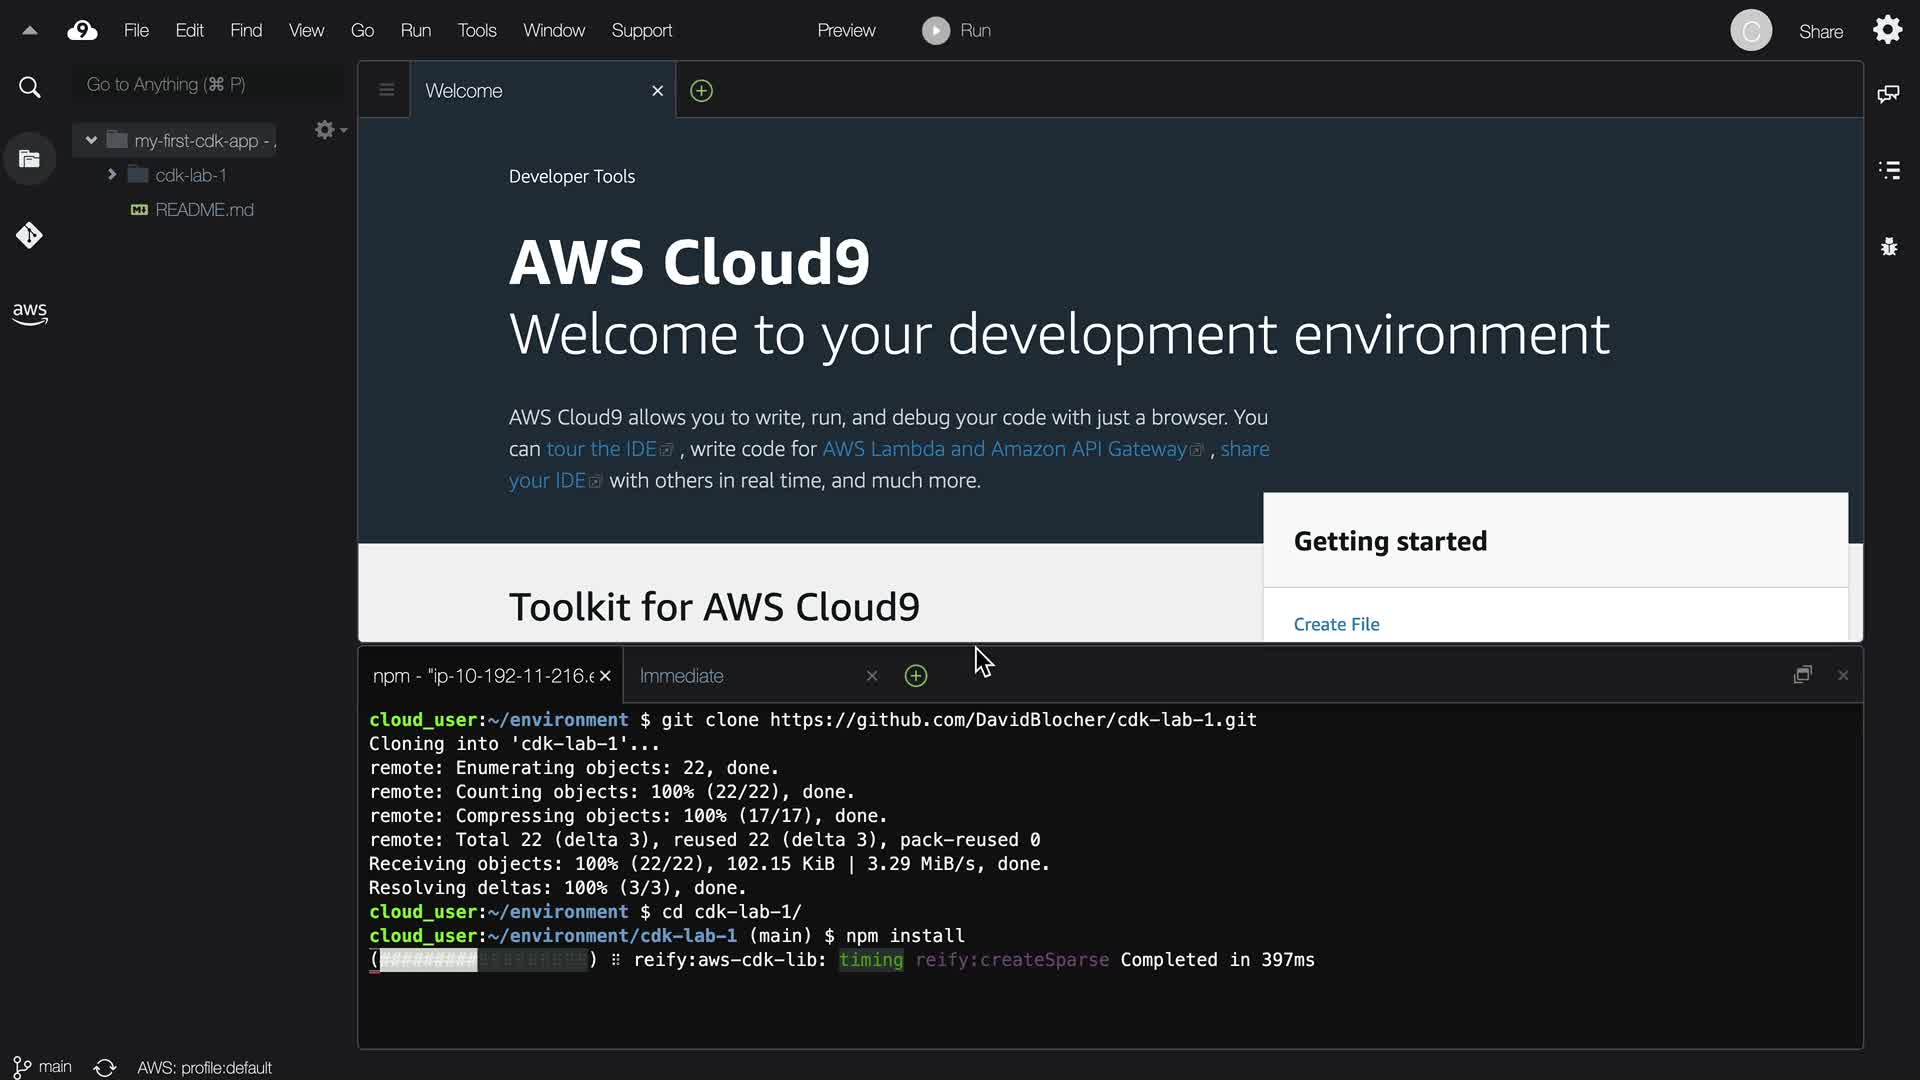The width and height of the screenshot is (1920, 1080).
Task: Open the AWS Toolkit sidebar panel
Action: (30, 314)
